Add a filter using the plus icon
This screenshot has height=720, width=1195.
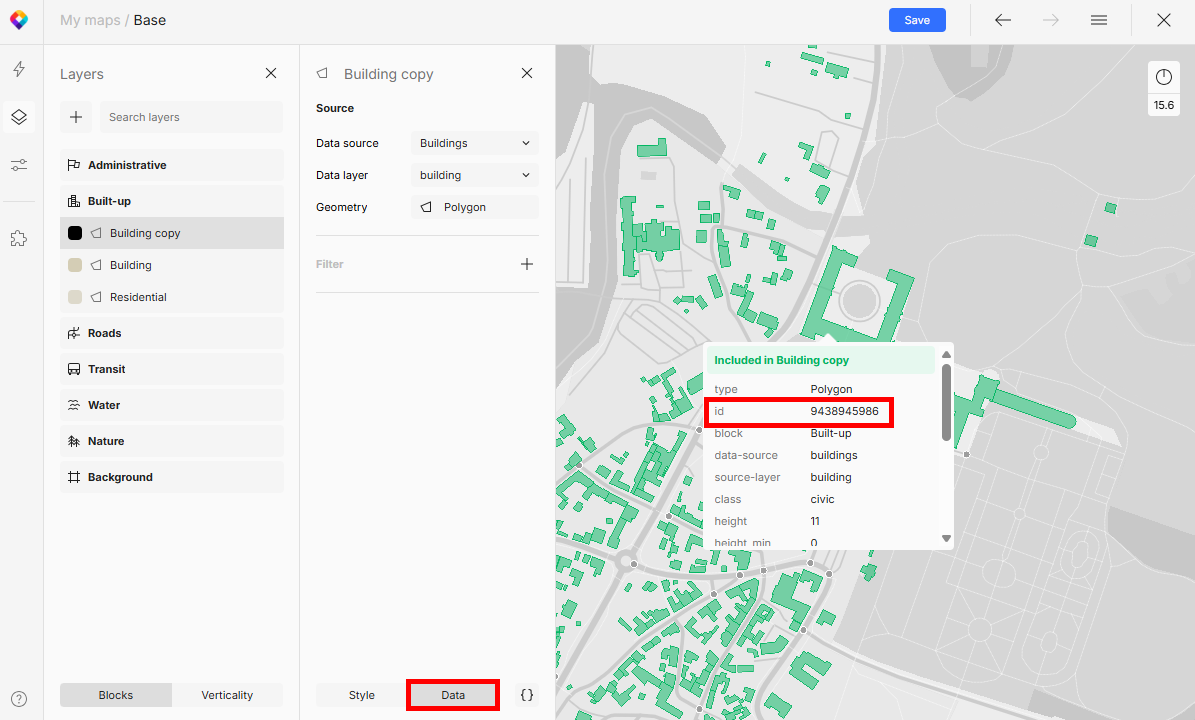(527, 264)
